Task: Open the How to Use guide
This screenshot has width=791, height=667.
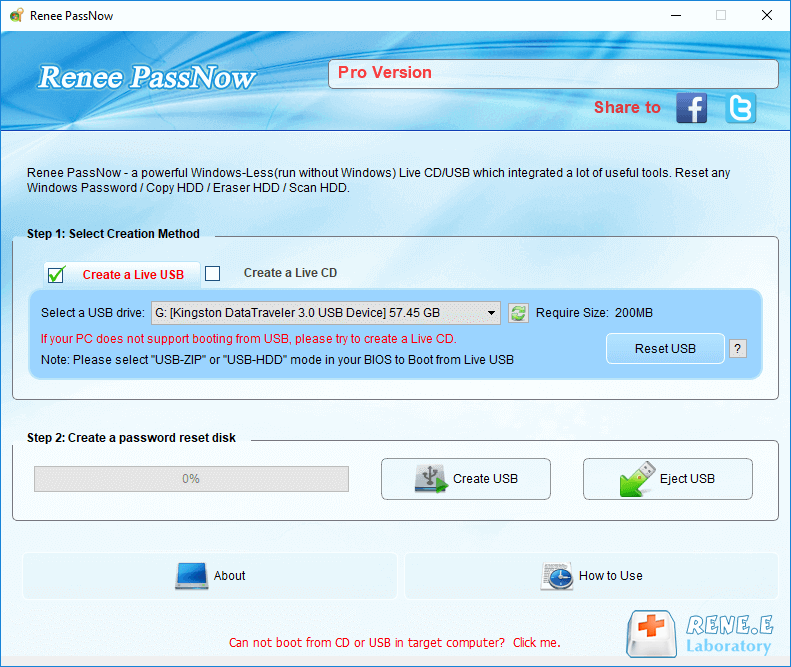Action: 591,576
